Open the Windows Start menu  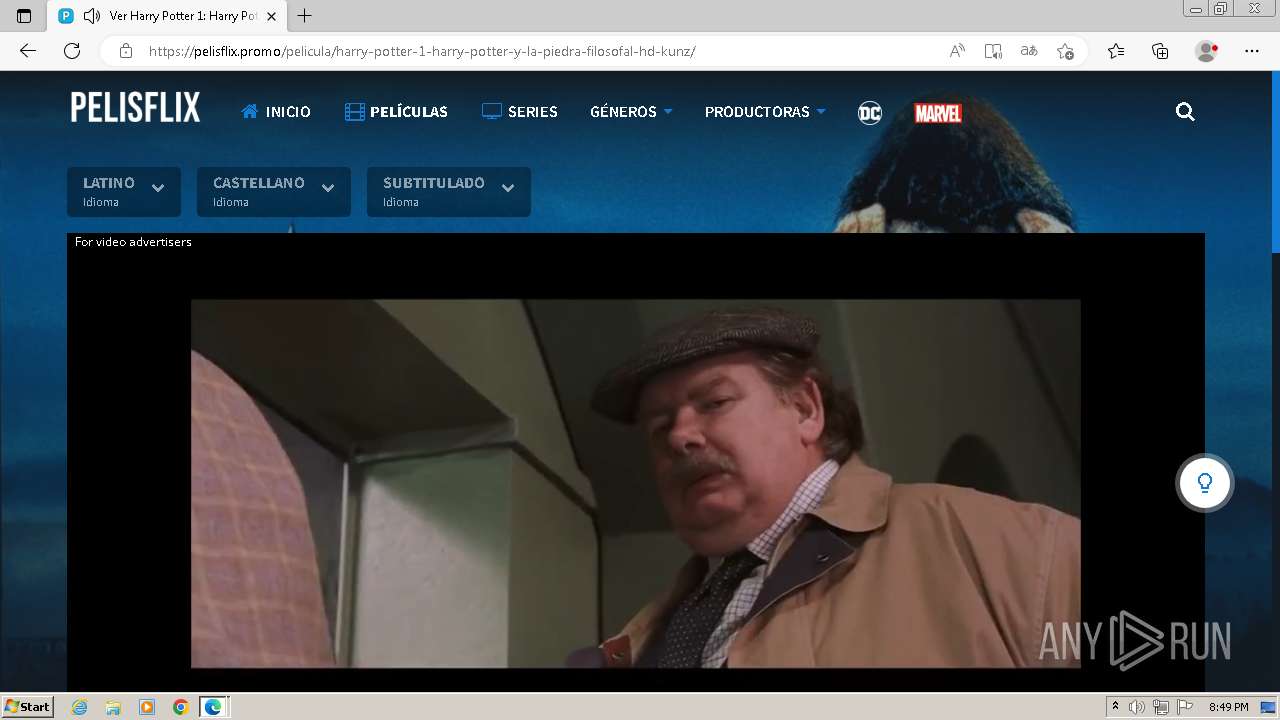pos(28,706)
